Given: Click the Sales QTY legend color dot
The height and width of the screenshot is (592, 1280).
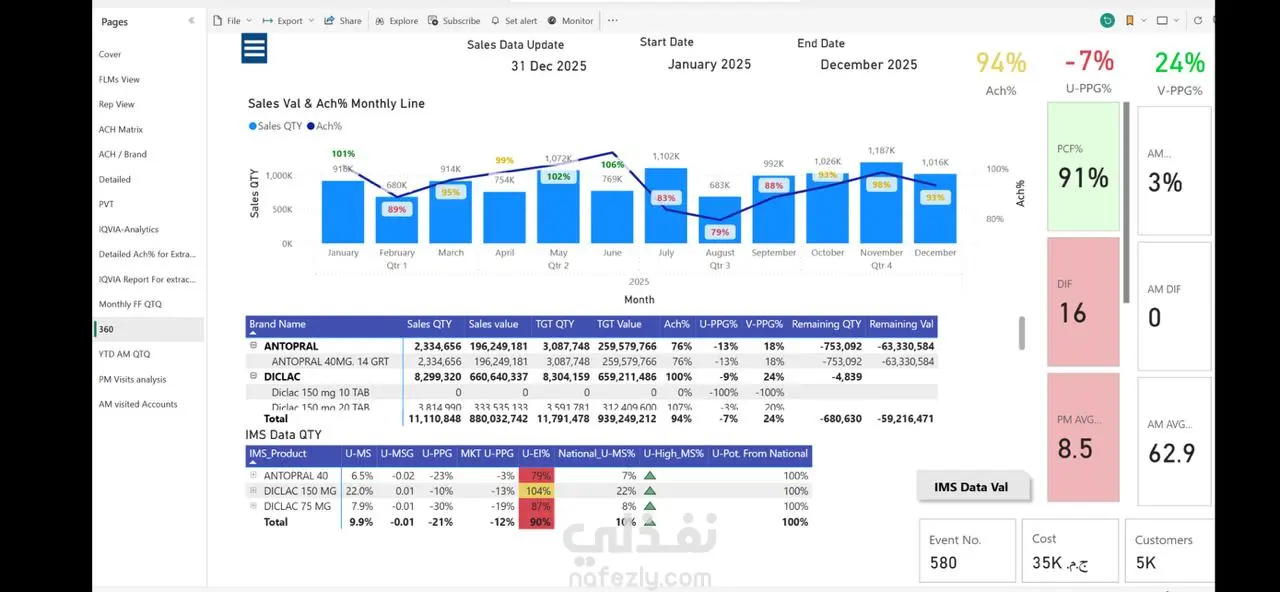Looking at the screenshot, I should [252, 126].
